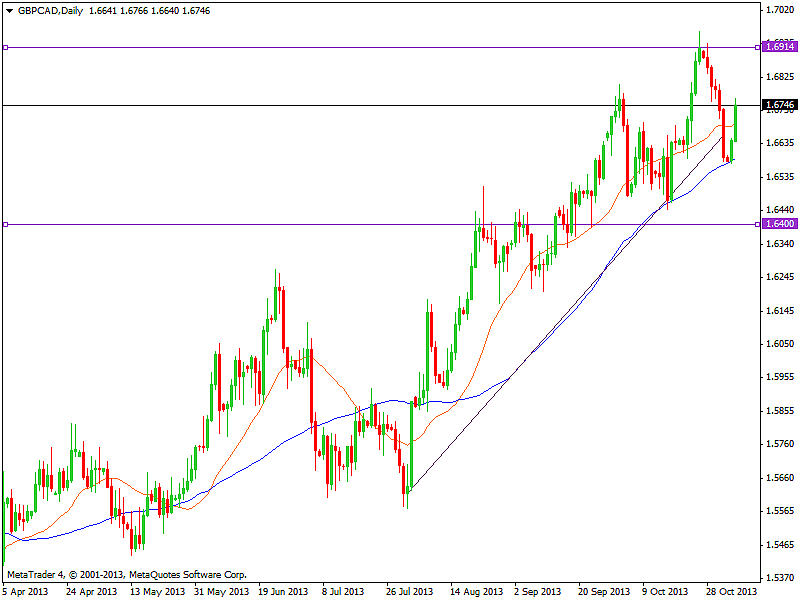Select the left handle of the 1.6400 line
Viewport: 800px width, 600px height.
(5, 224)
